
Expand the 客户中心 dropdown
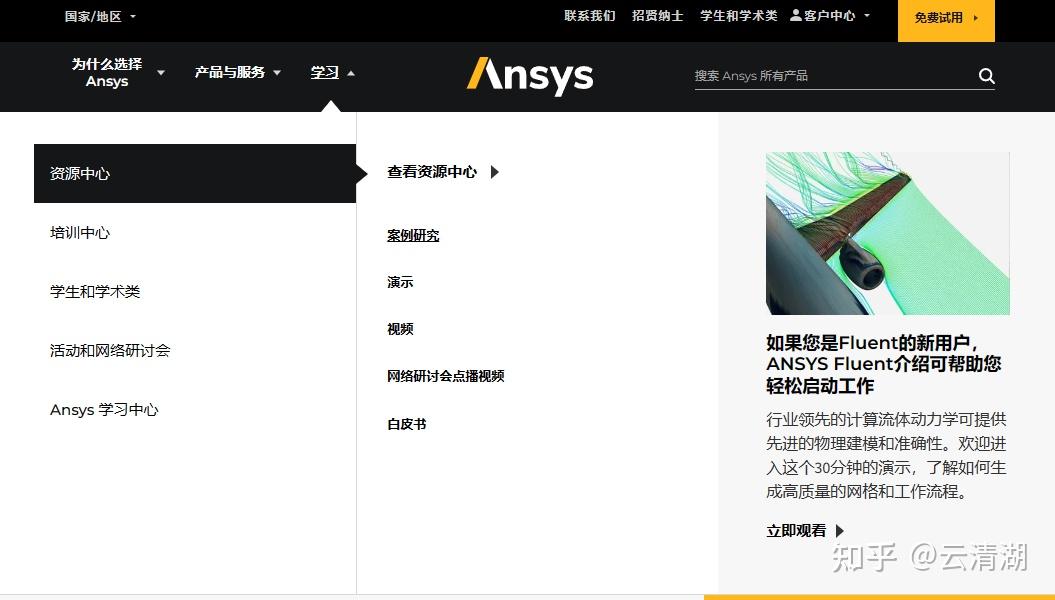pos(865,15)
